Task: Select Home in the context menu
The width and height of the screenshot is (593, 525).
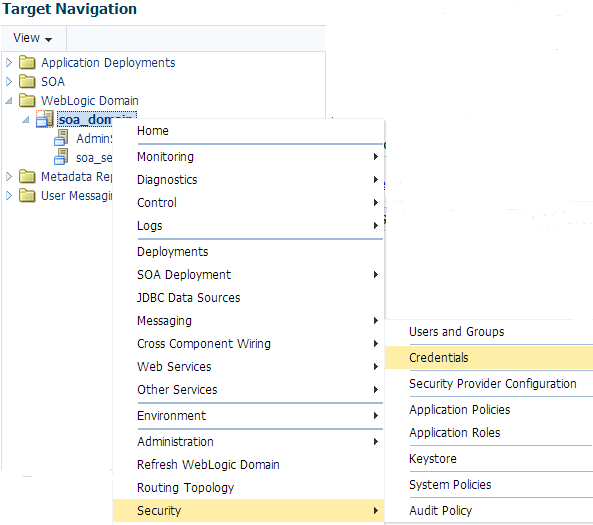Action: (248, 131)
